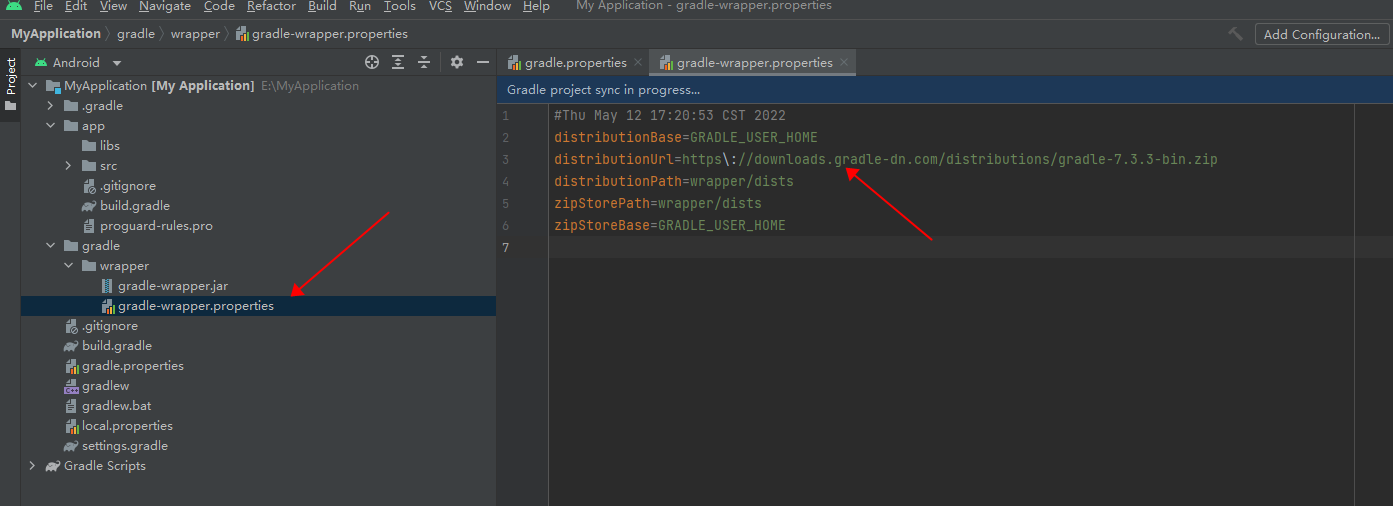Open the Build menu
The height and width of the screenshot is (506, 1393).
pyautogui.click(x=322, y=6)
